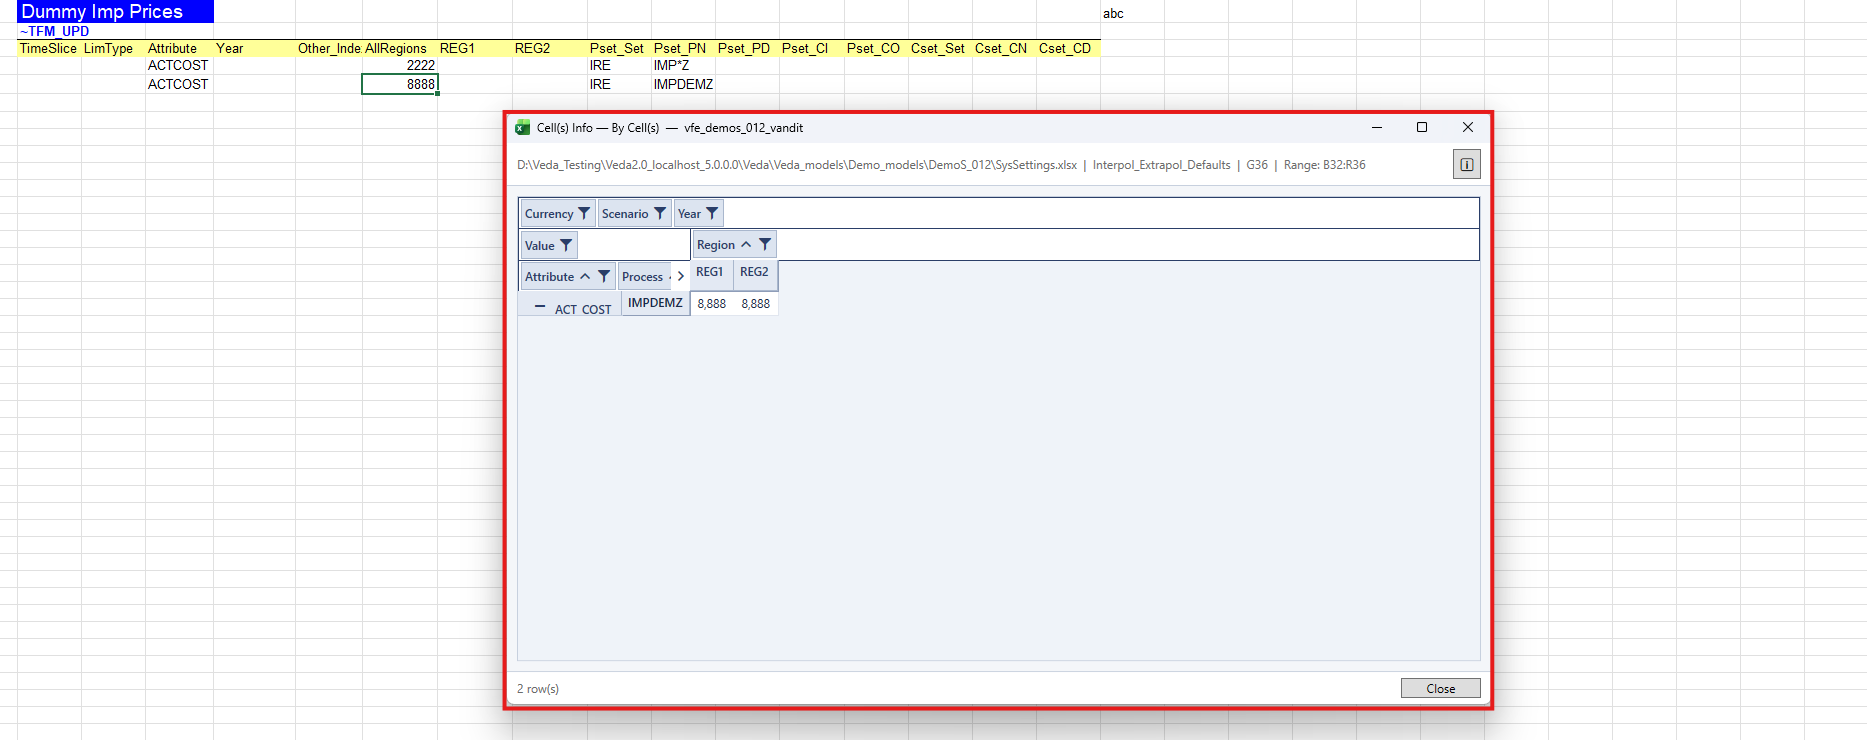Select the Currency field header
Screen dimensions: 1867x740
557,213
